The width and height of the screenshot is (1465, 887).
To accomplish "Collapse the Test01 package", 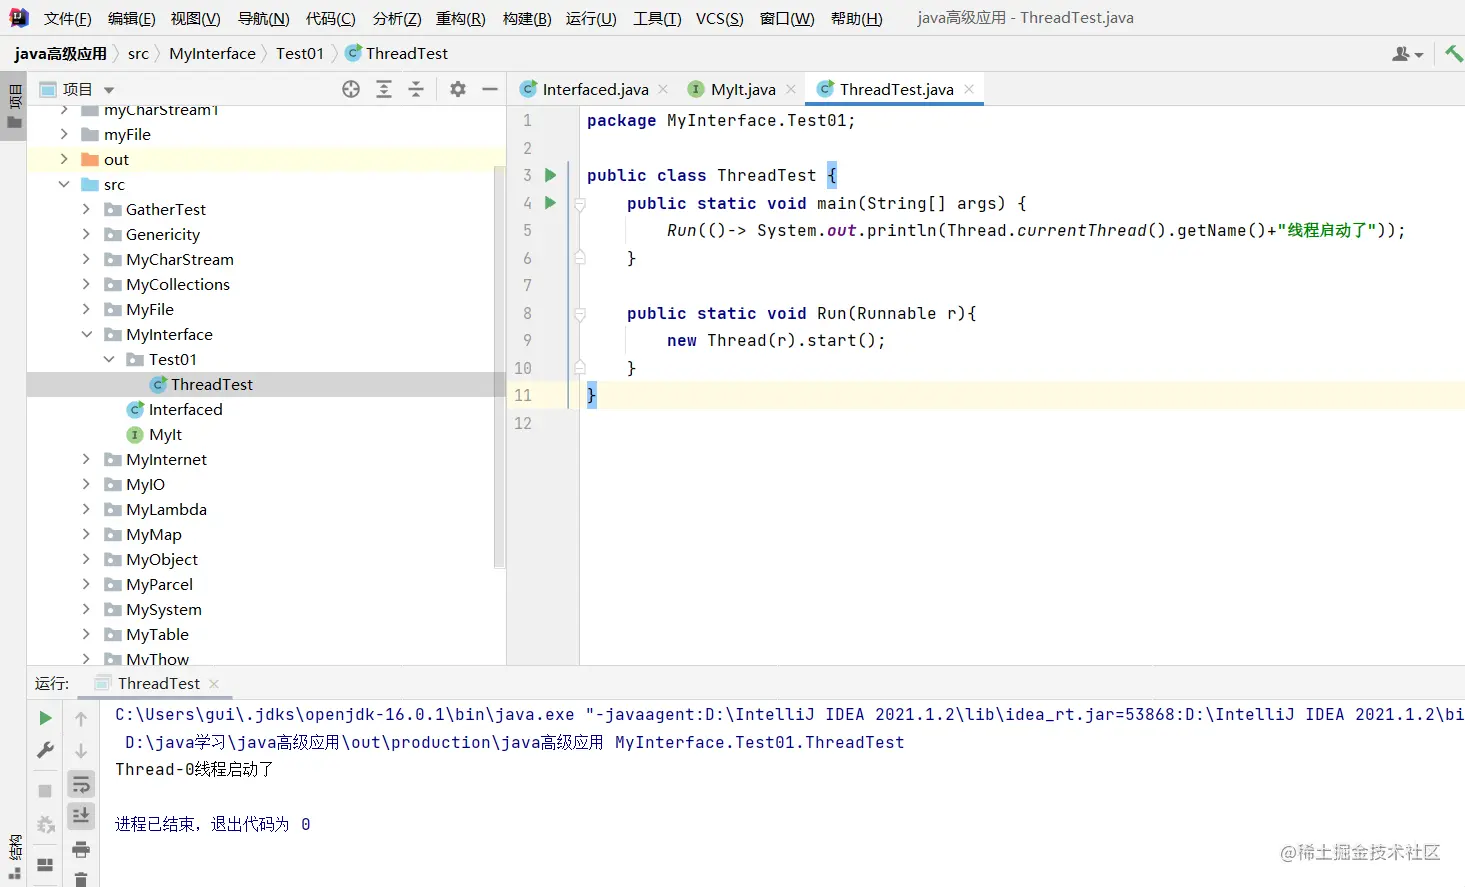I will pyautogui.click(x=109, y=359).
